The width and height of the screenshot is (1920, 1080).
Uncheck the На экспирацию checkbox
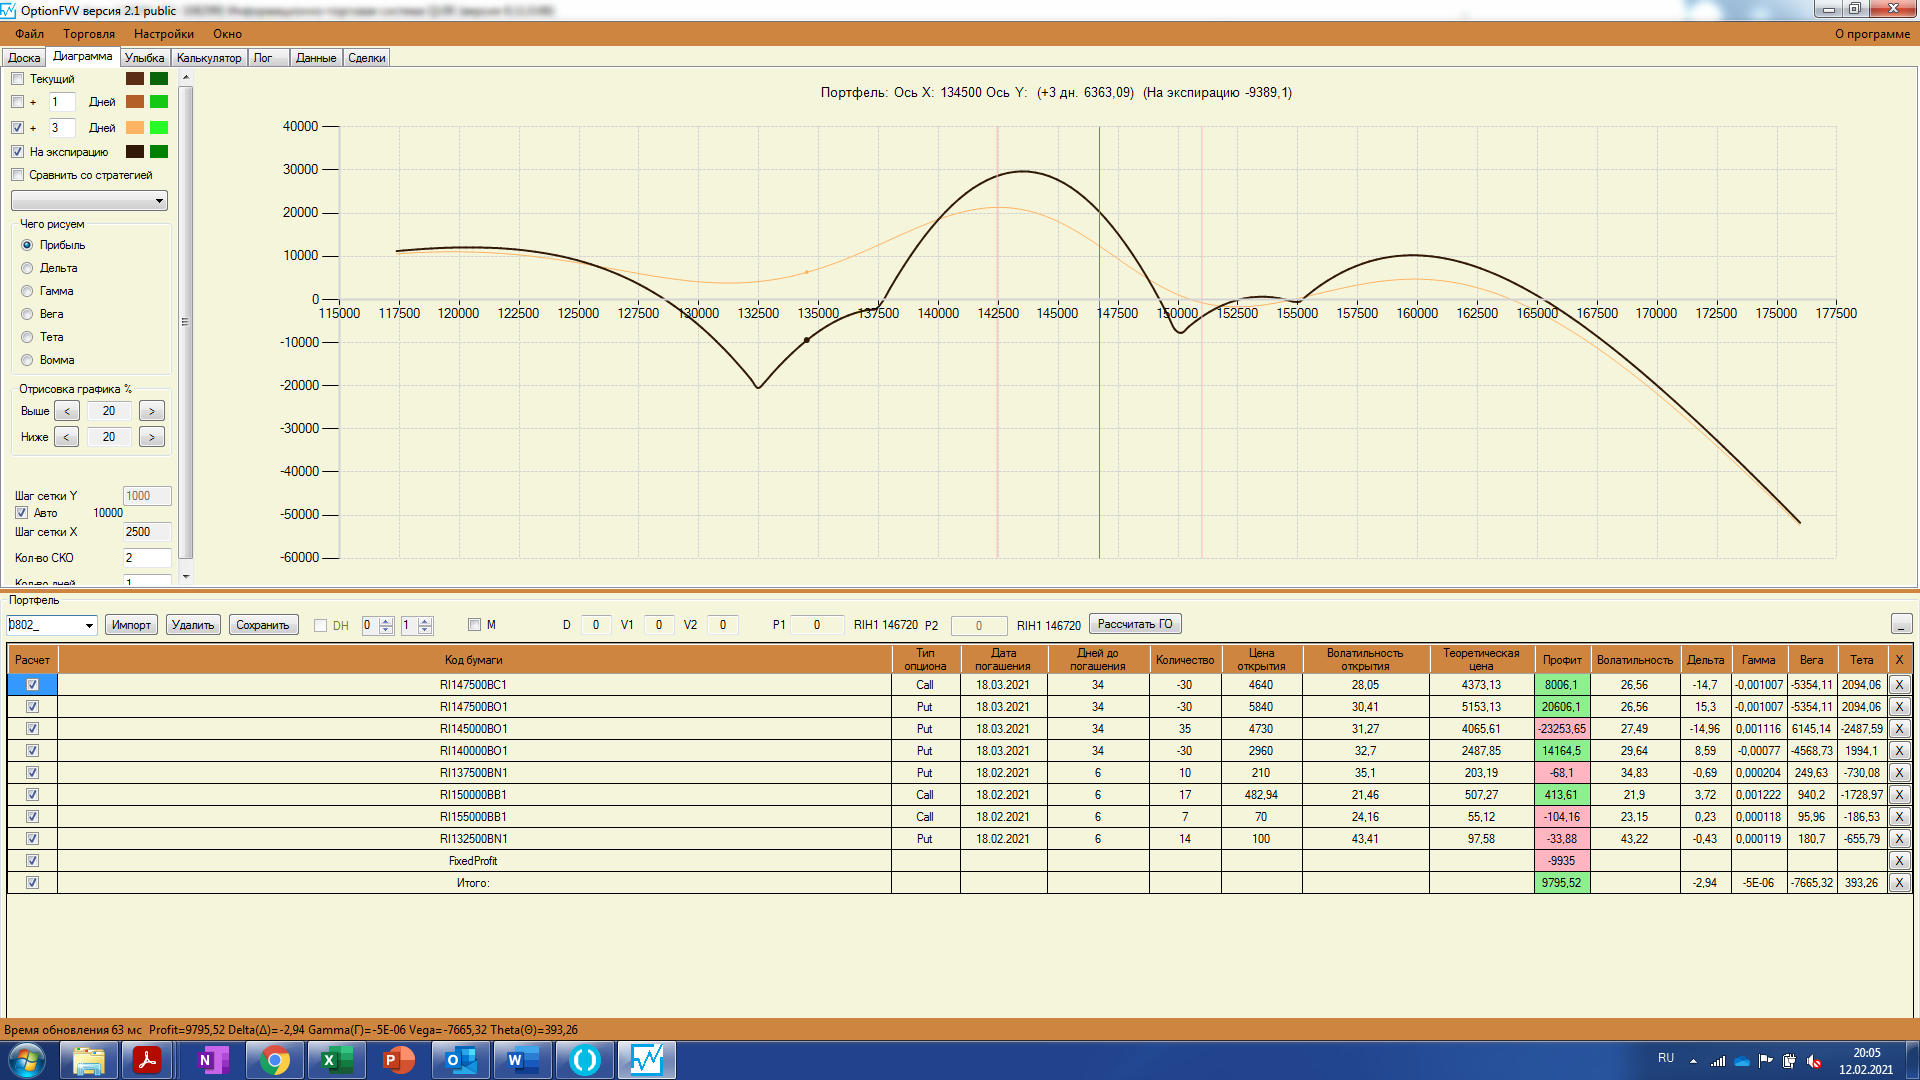point(18,152)
